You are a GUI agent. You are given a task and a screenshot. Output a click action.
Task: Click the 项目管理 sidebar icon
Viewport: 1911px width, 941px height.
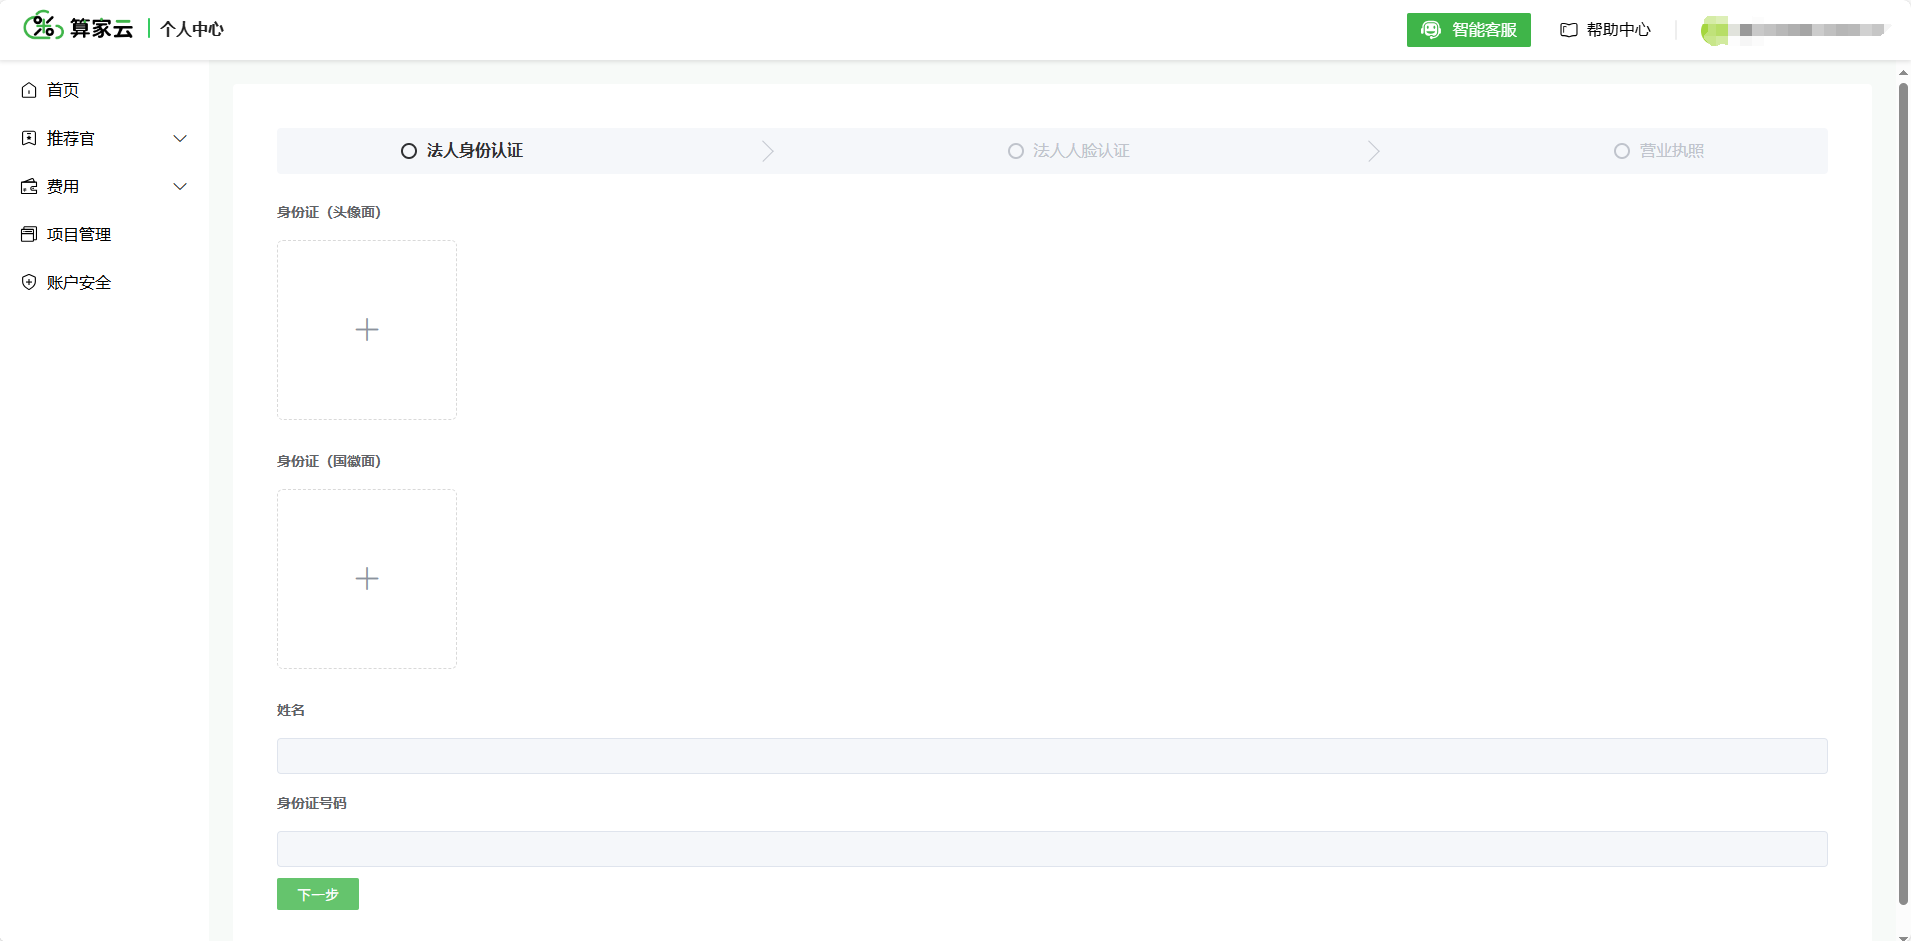coord(29,234)
